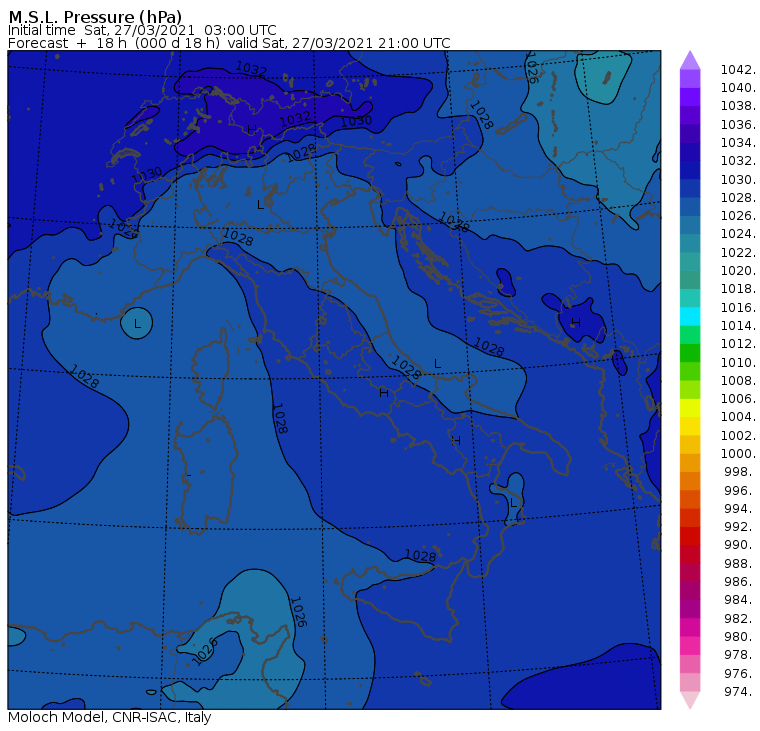Click the H marker over the Balkans high
This screenshot has width=760, height=731.
pos(576,322)
